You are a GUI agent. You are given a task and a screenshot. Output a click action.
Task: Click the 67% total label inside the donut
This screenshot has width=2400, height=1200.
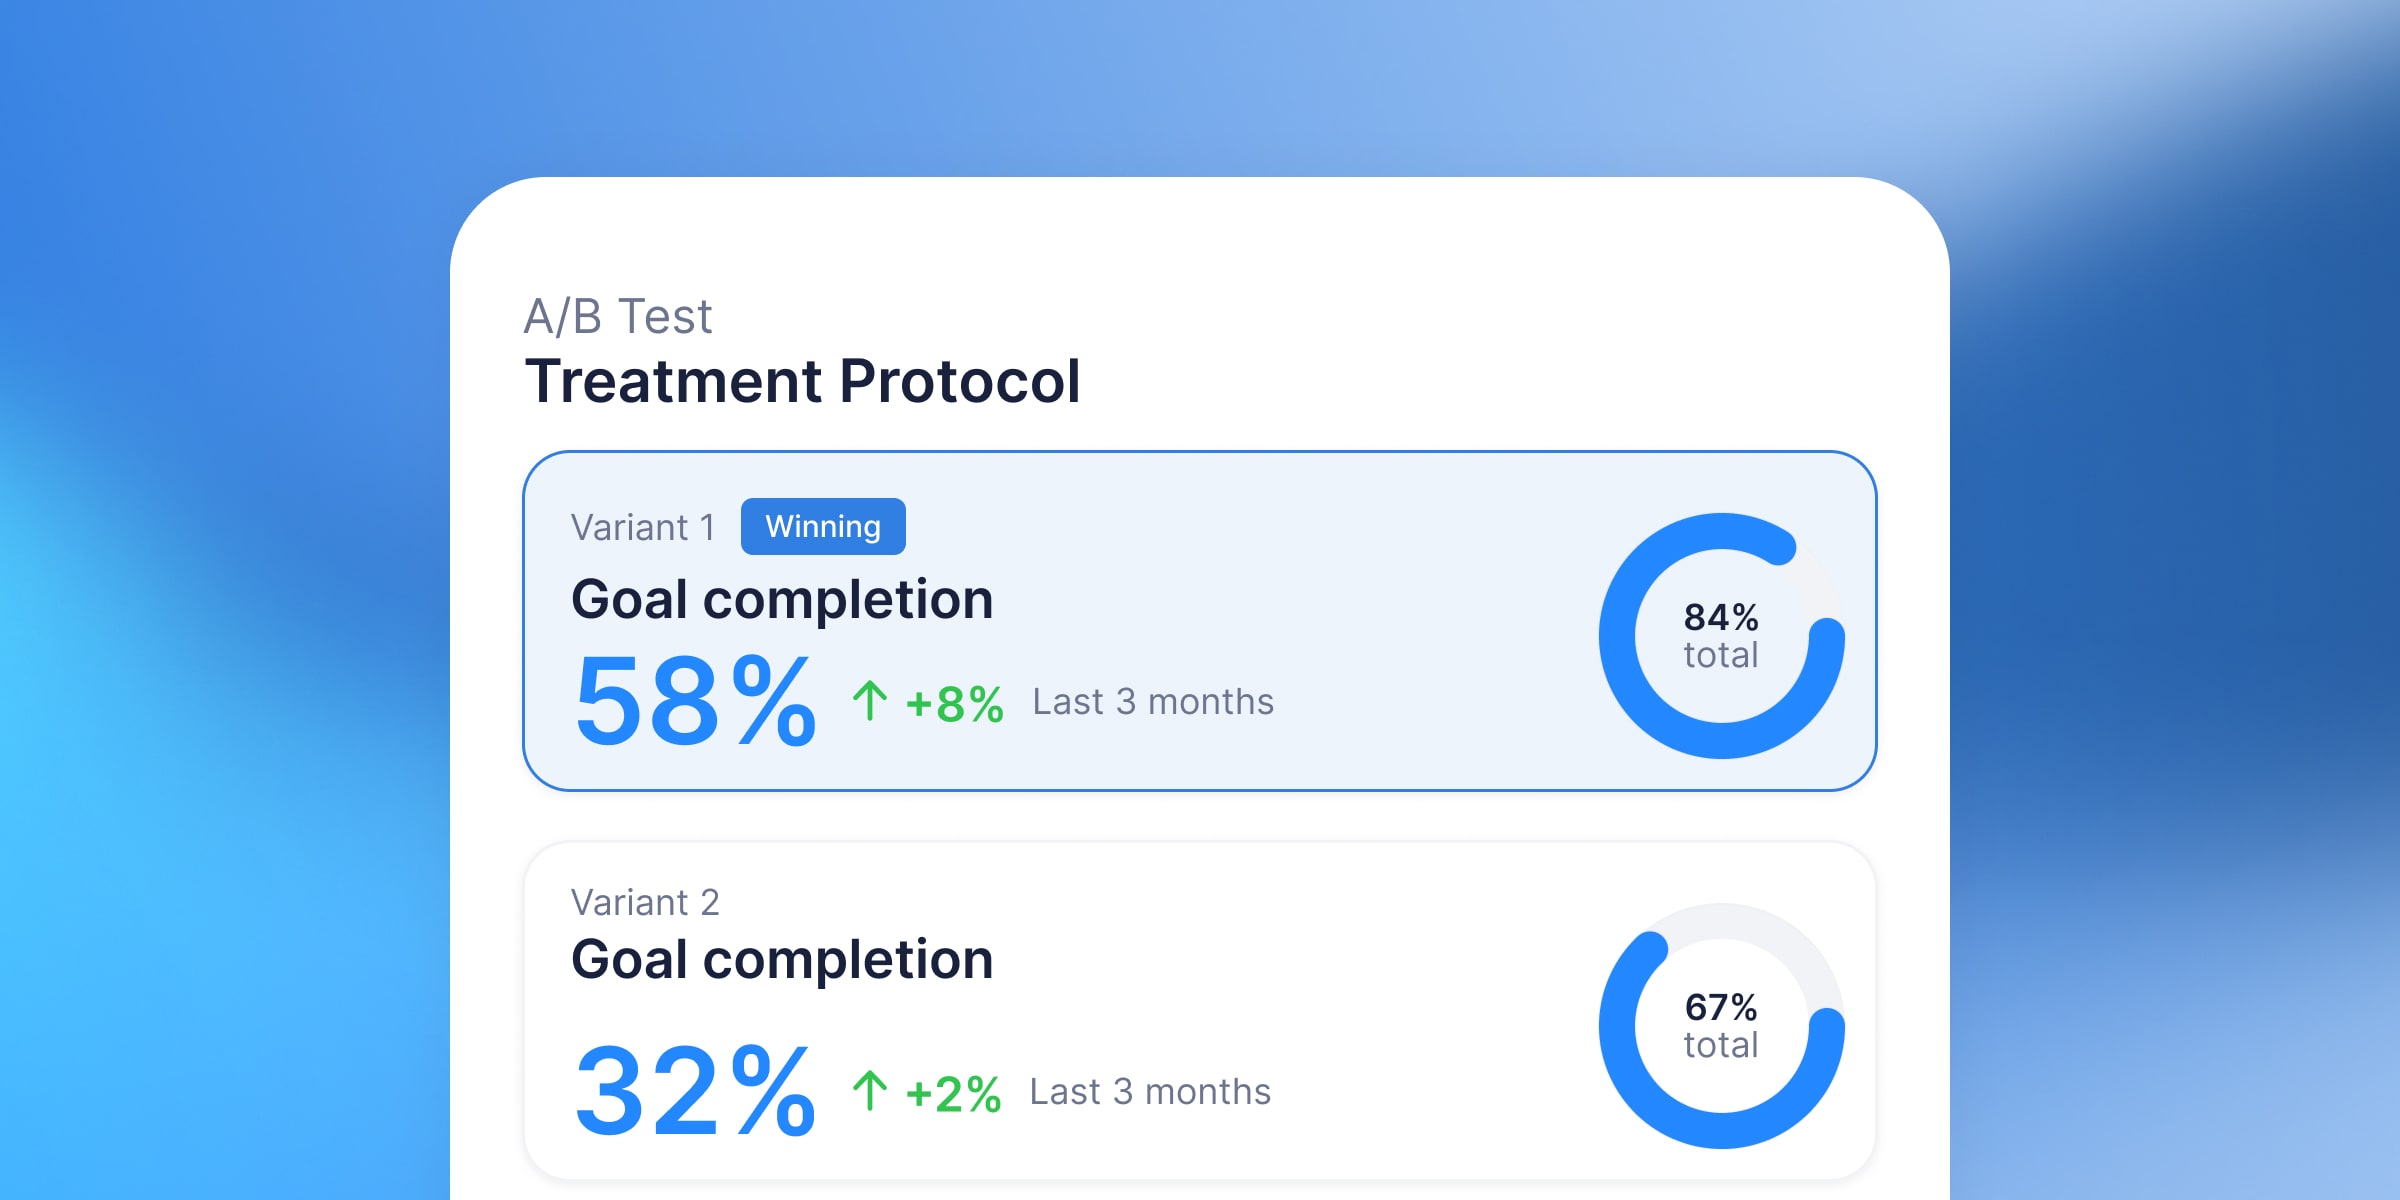point(1721,1026)
